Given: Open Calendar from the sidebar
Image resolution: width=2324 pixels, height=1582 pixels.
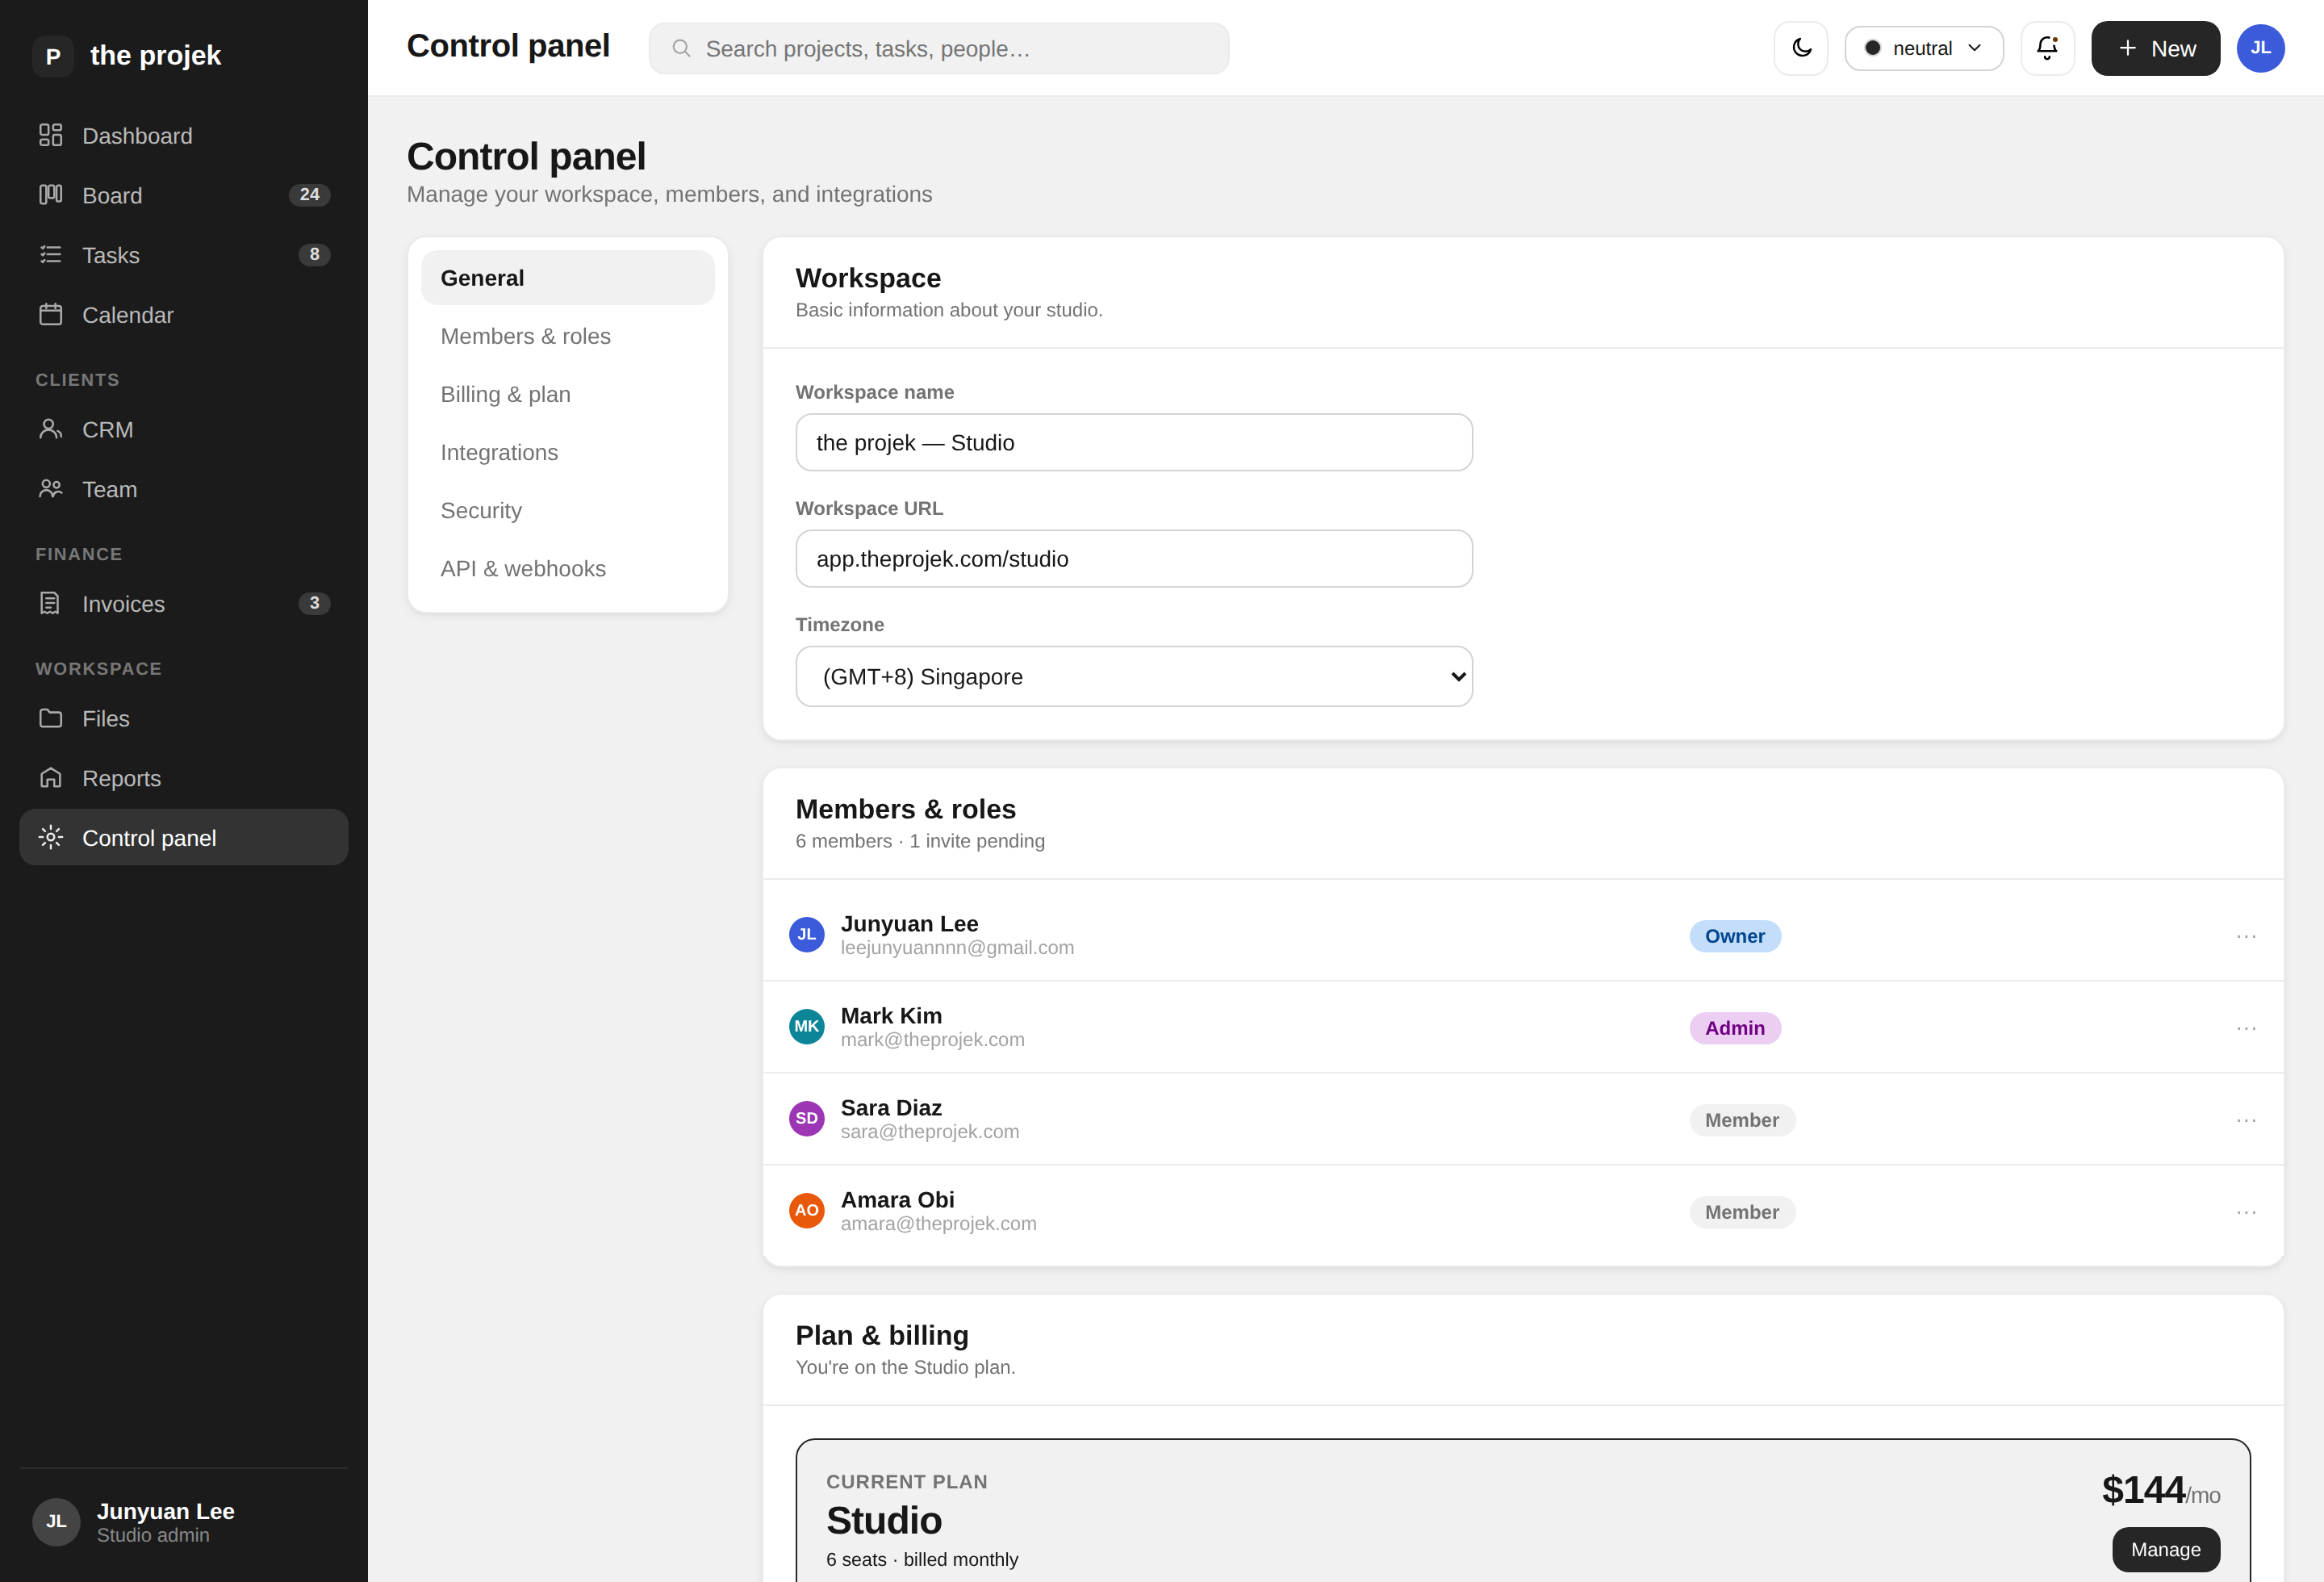Looking at the screenshot, I should point(184,315).
